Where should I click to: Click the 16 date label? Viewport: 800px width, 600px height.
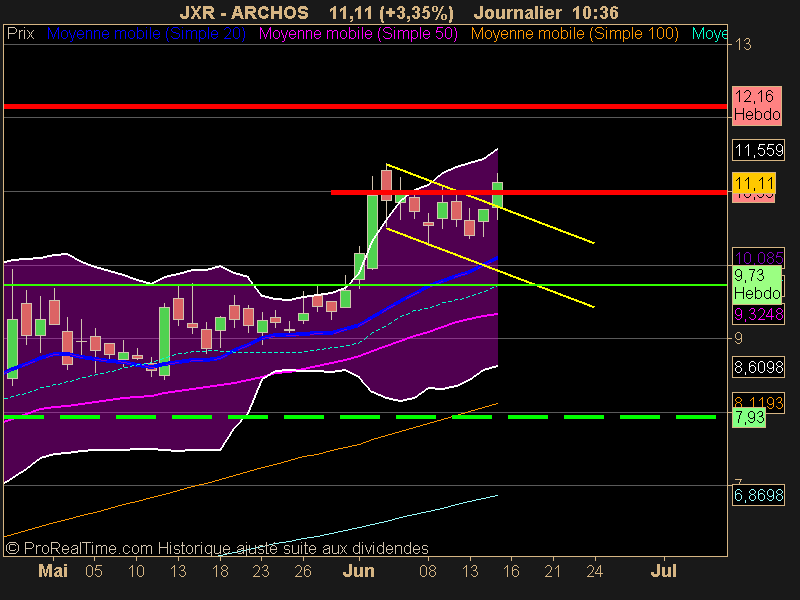pos(511,571)
